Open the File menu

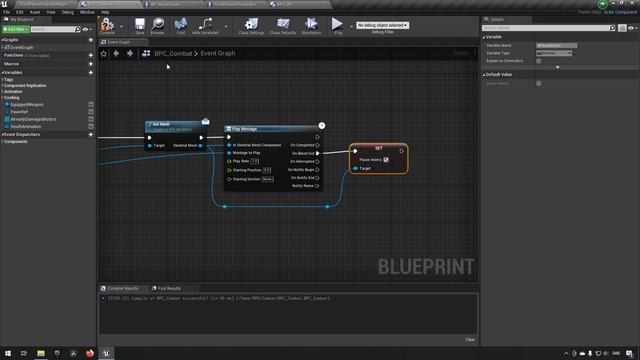(6, 12)
